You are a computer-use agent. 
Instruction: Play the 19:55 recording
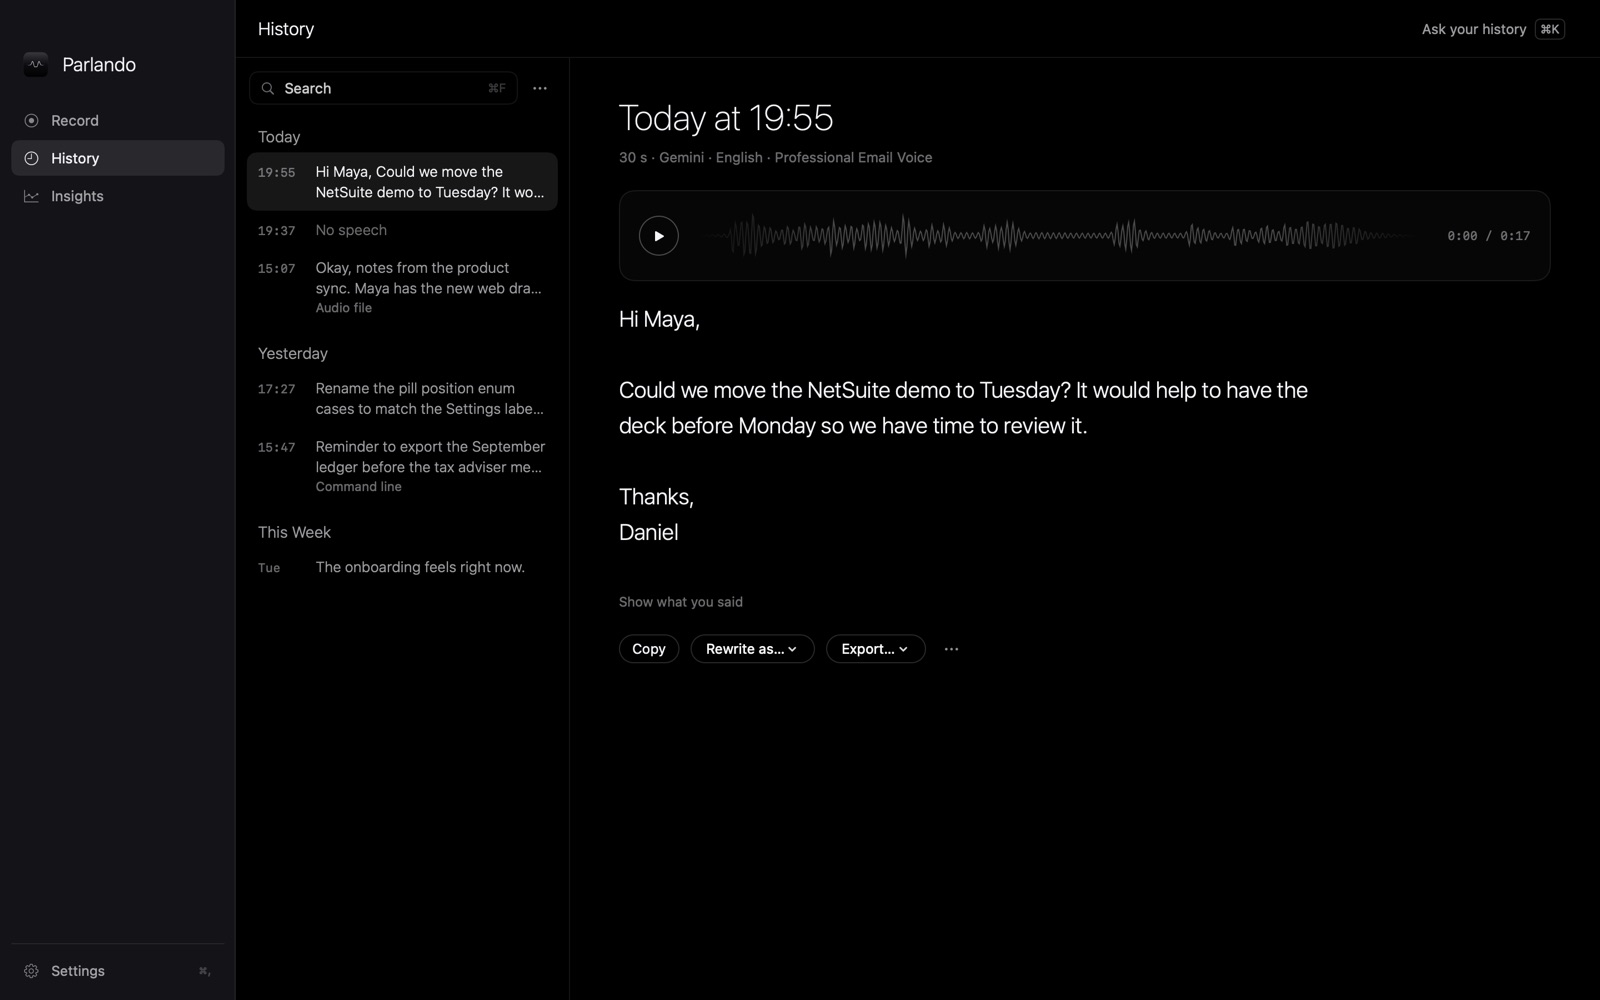click(x=659, y=236)
